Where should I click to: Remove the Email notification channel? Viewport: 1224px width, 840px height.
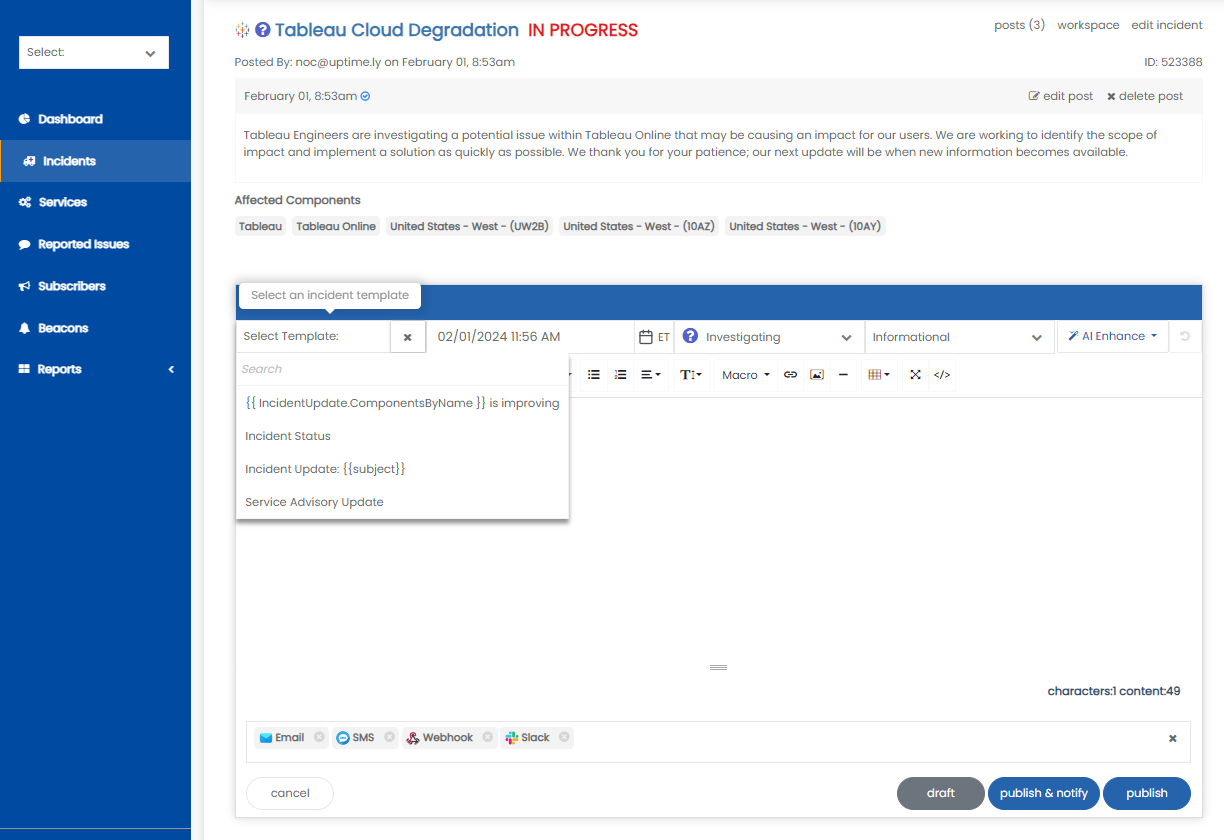[319, 737]
